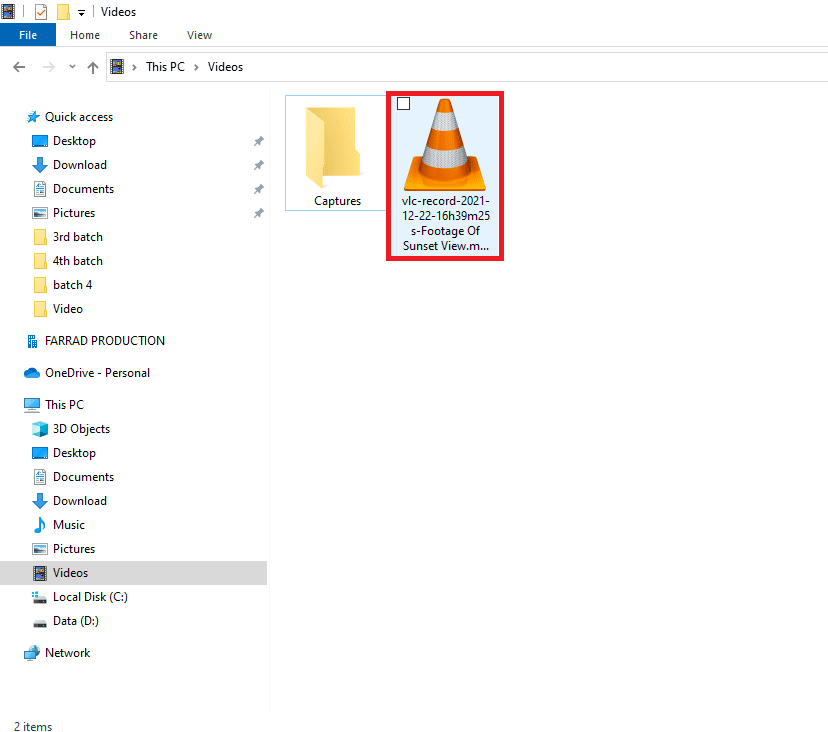Open pinned Pictures under Quick access
The height and width of the screenshot is (732, 828).
(74, 213)
